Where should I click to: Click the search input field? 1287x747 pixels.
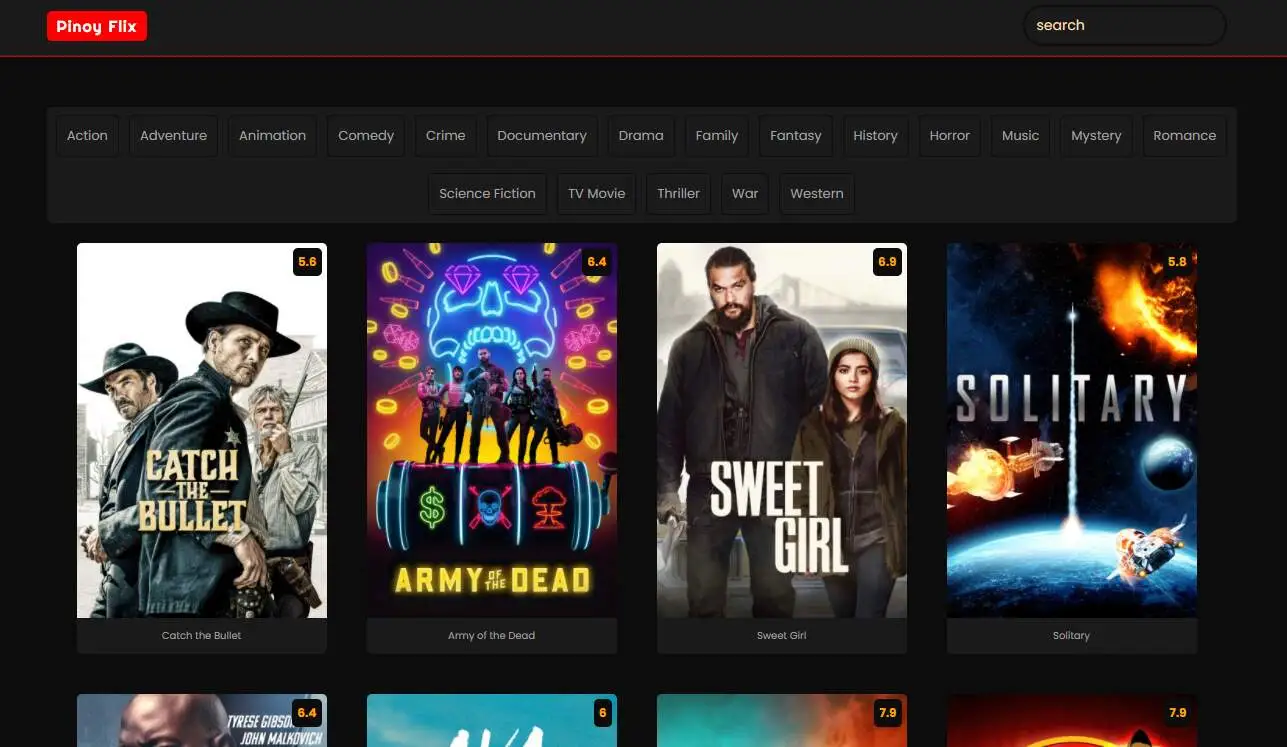click(1123, 26)
